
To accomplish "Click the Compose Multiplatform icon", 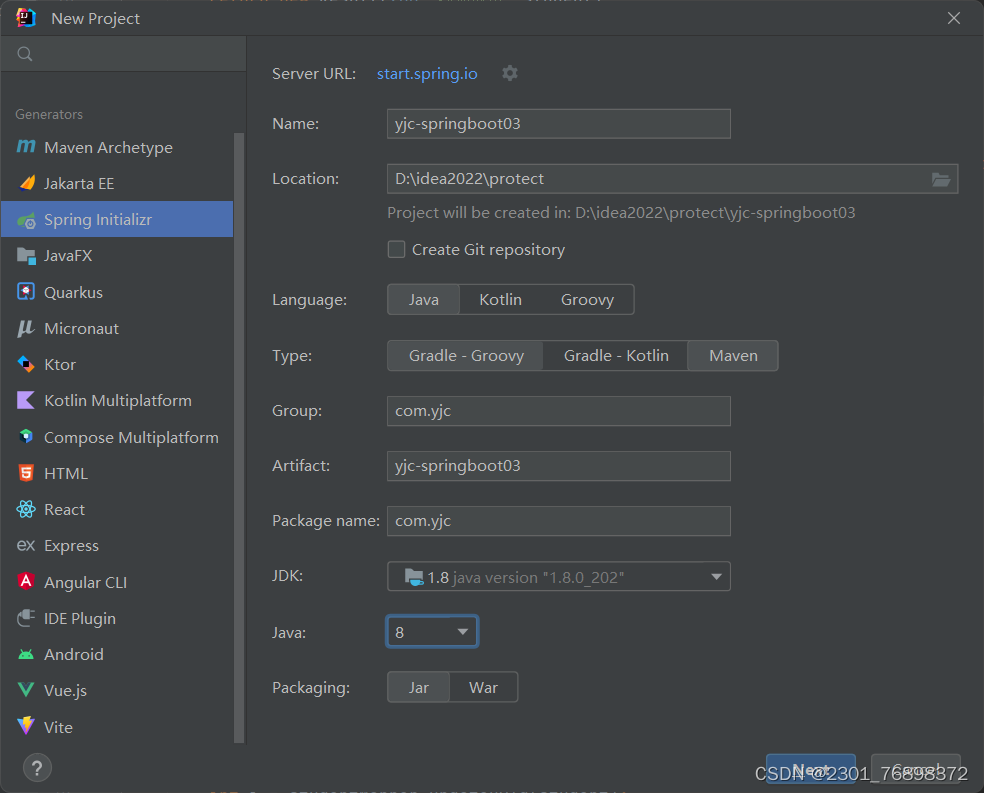I will (x=26, y=437).
